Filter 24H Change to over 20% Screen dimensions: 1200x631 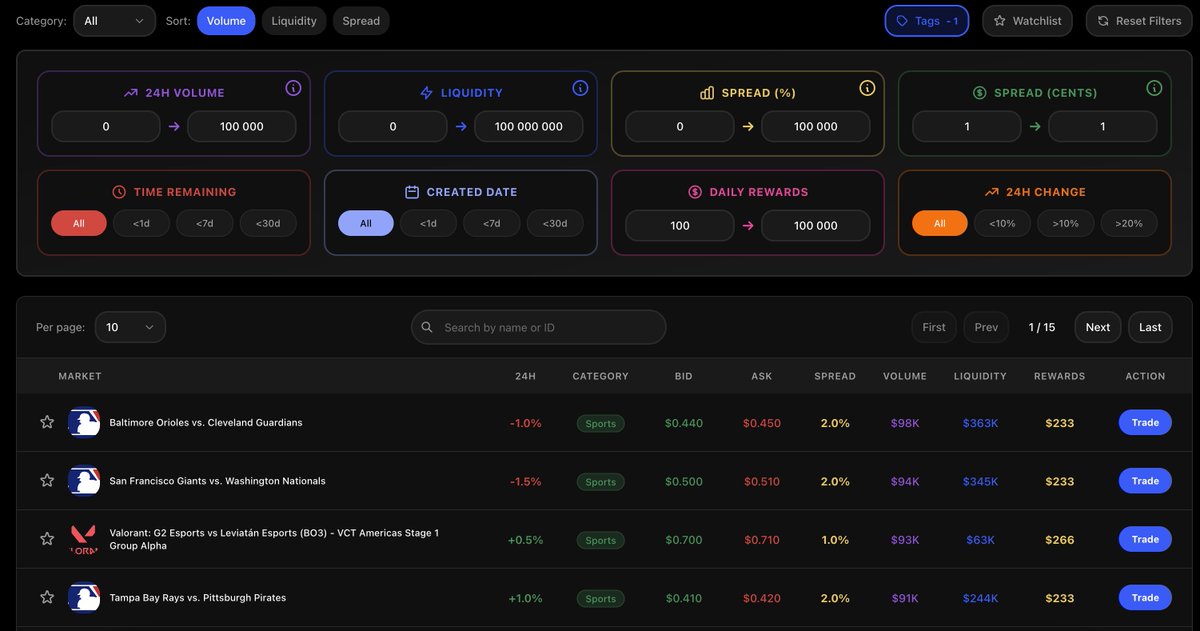click(x=1129, y=224)
